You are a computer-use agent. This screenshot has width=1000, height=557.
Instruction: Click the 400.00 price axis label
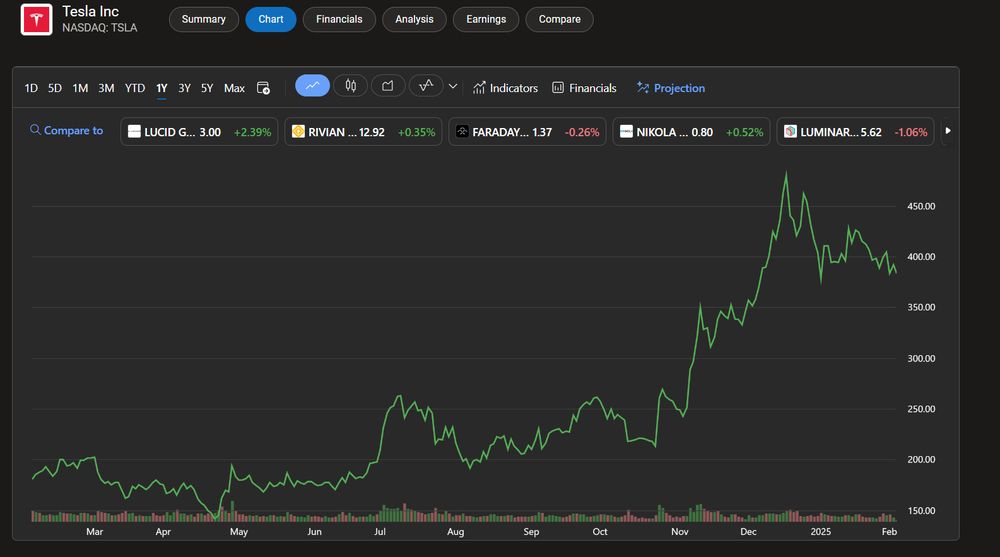pyautogui.click(x=921, y=256)
